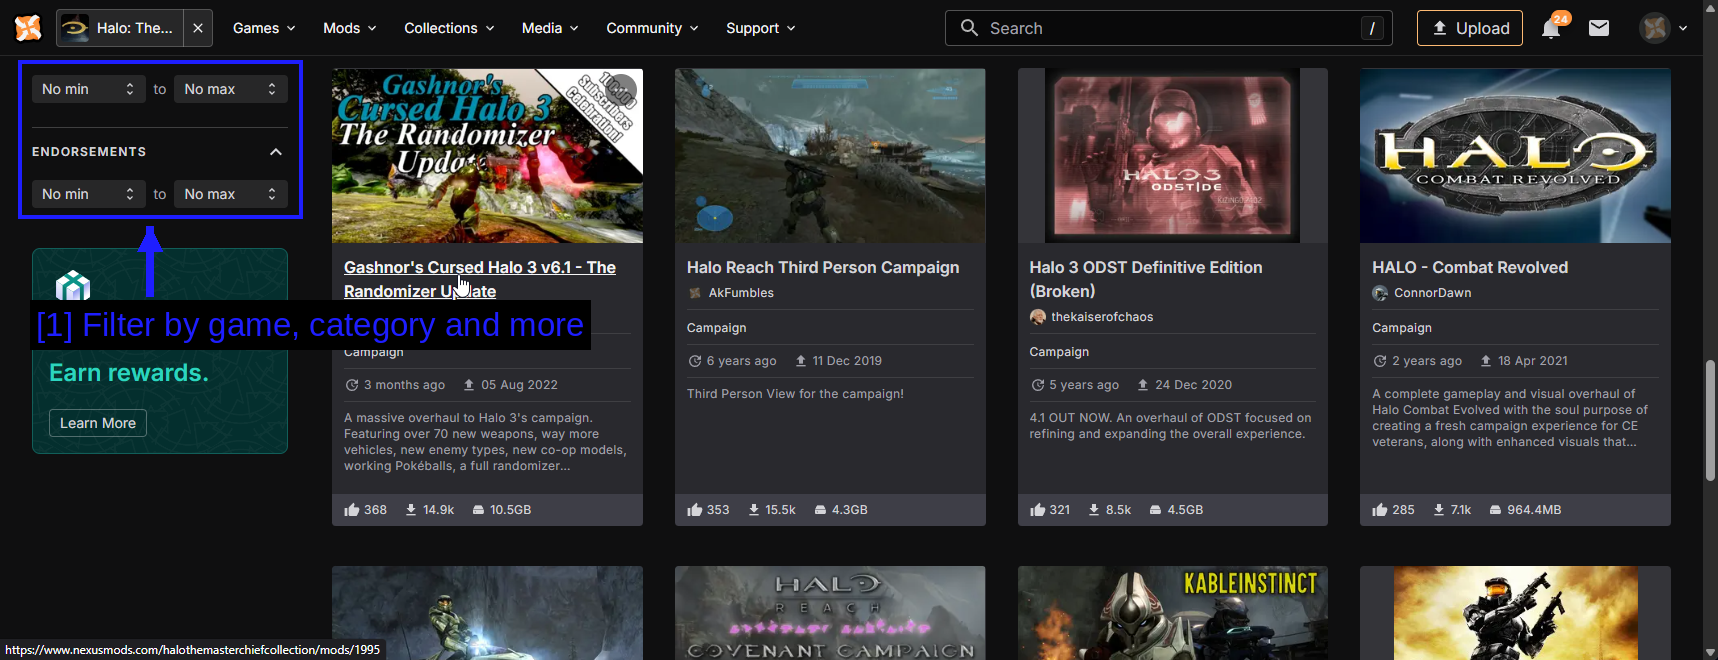The width and height of the screenshot is (1718, 660).
Task: Click upload date icon beside 18 Apr 2021
Action: point(1486,361)
